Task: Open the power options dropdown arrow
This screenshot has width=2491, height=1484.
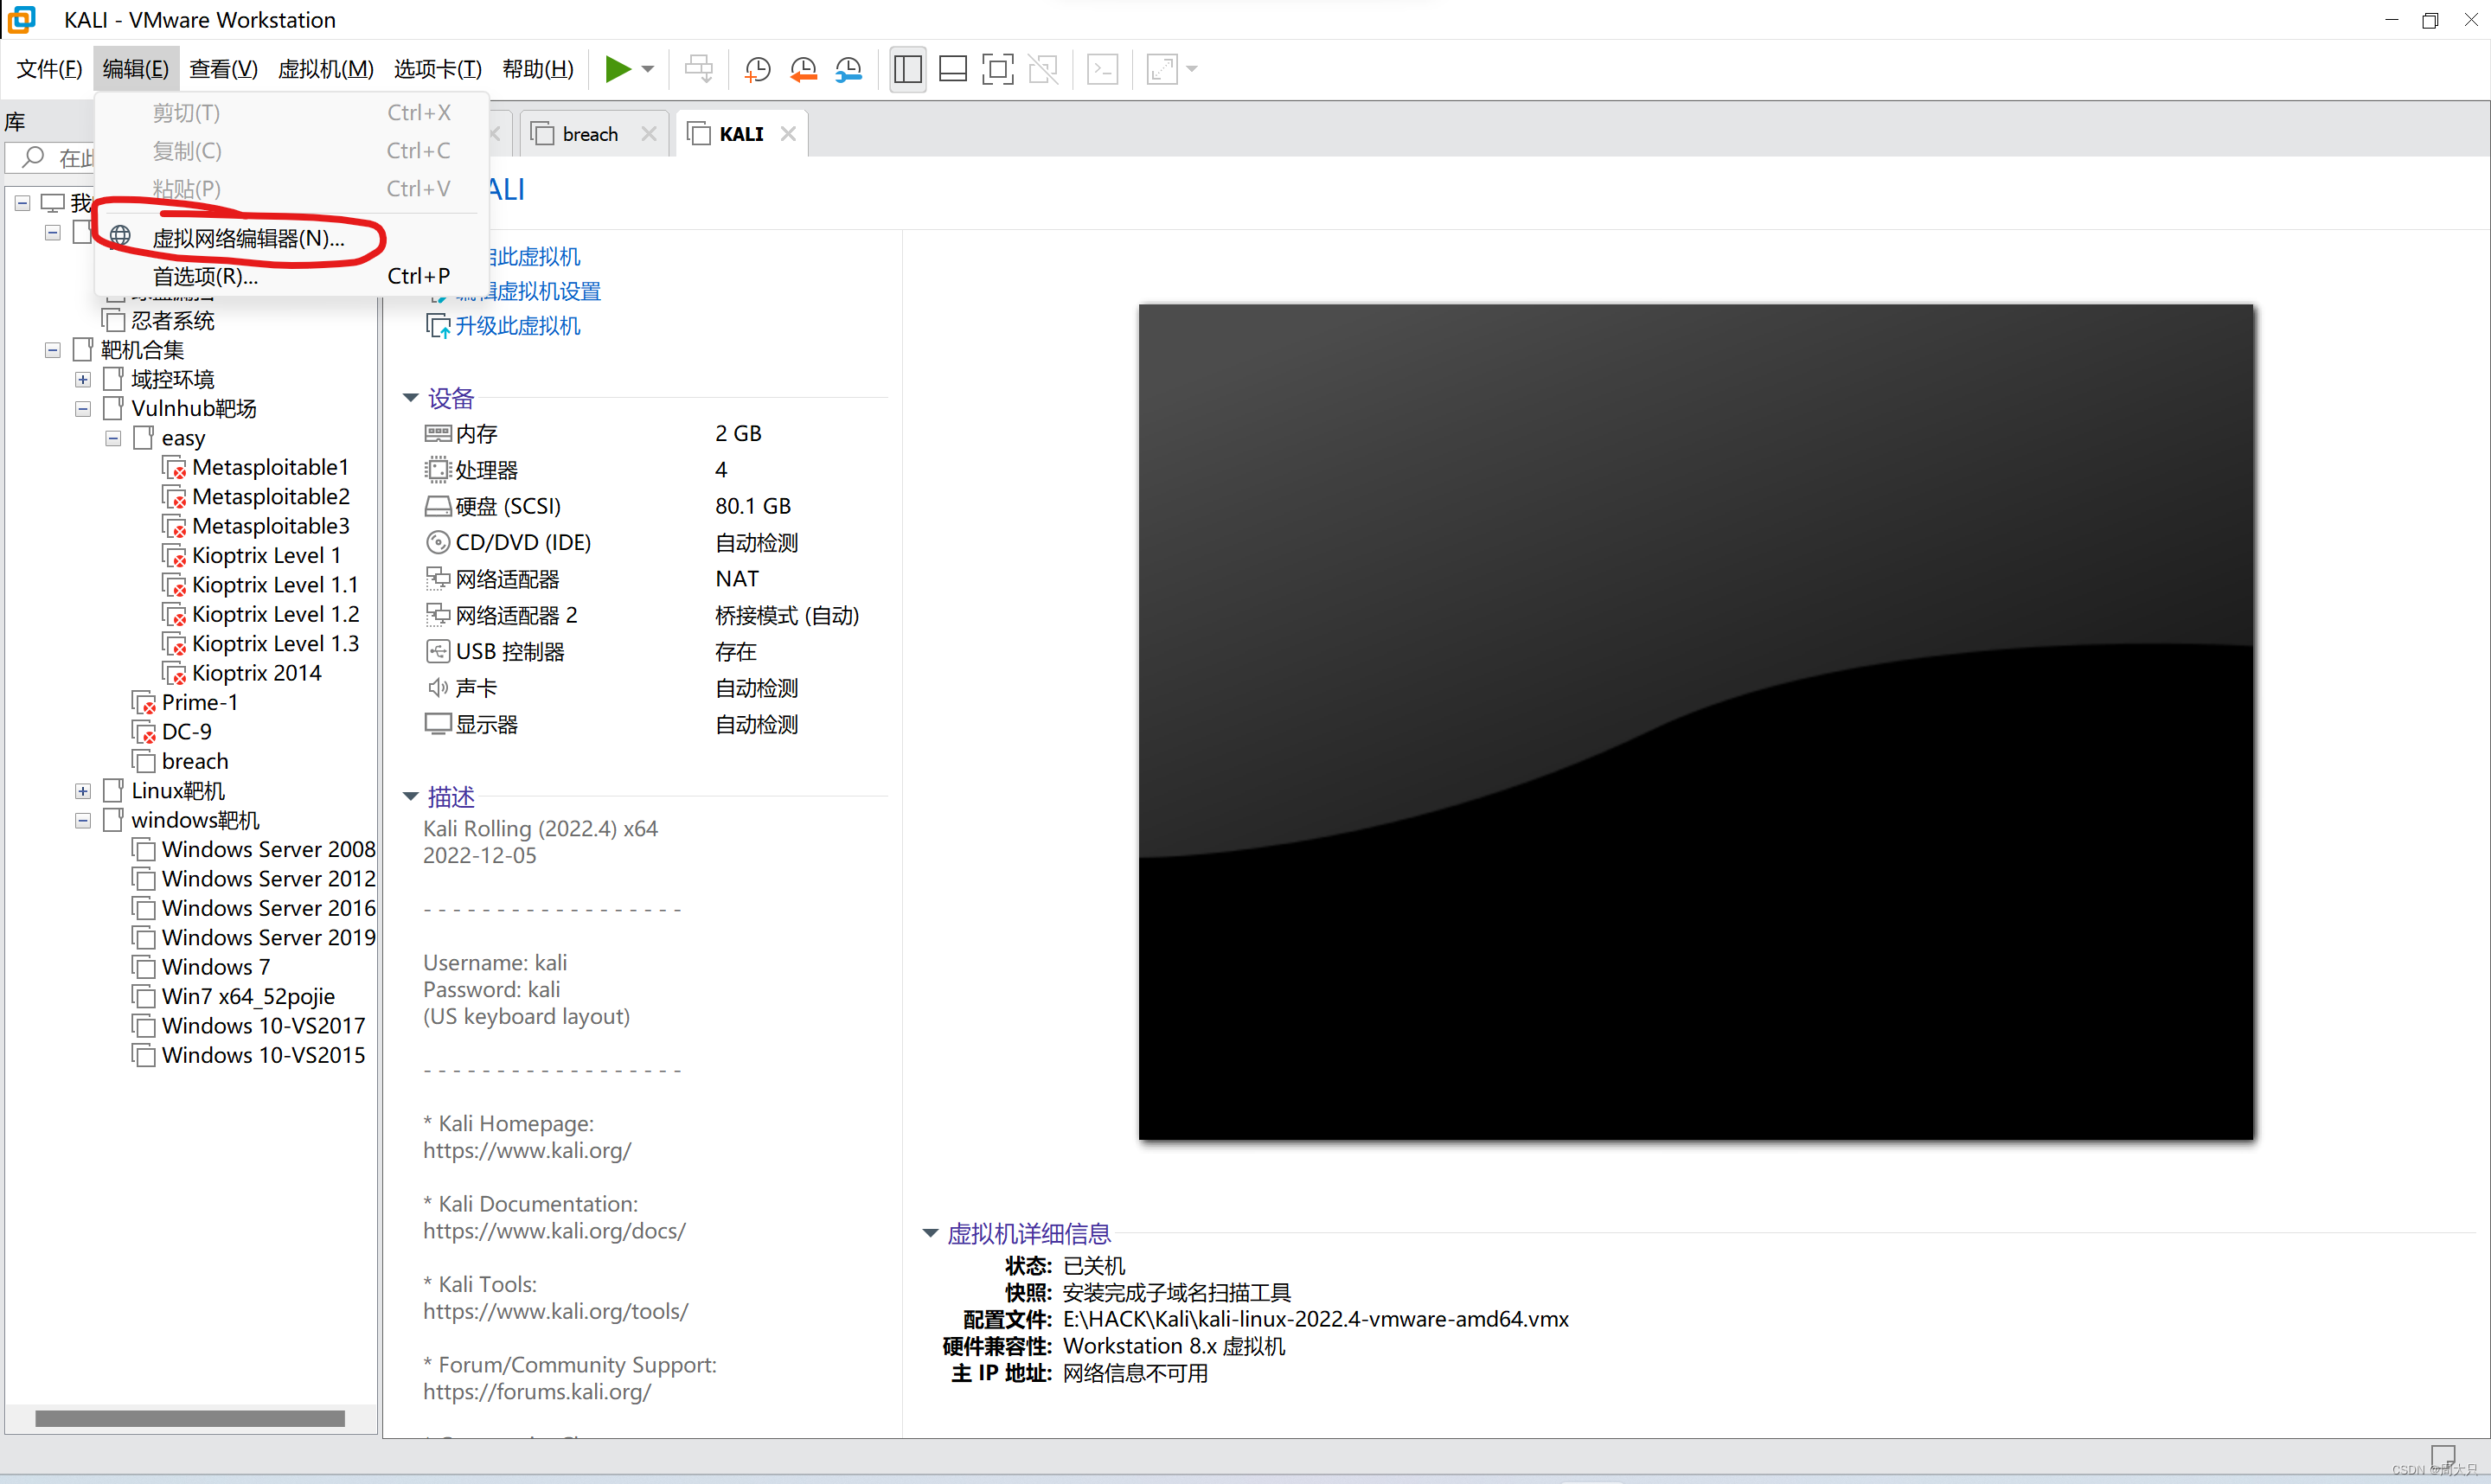Action: click(x=648, y=69)
